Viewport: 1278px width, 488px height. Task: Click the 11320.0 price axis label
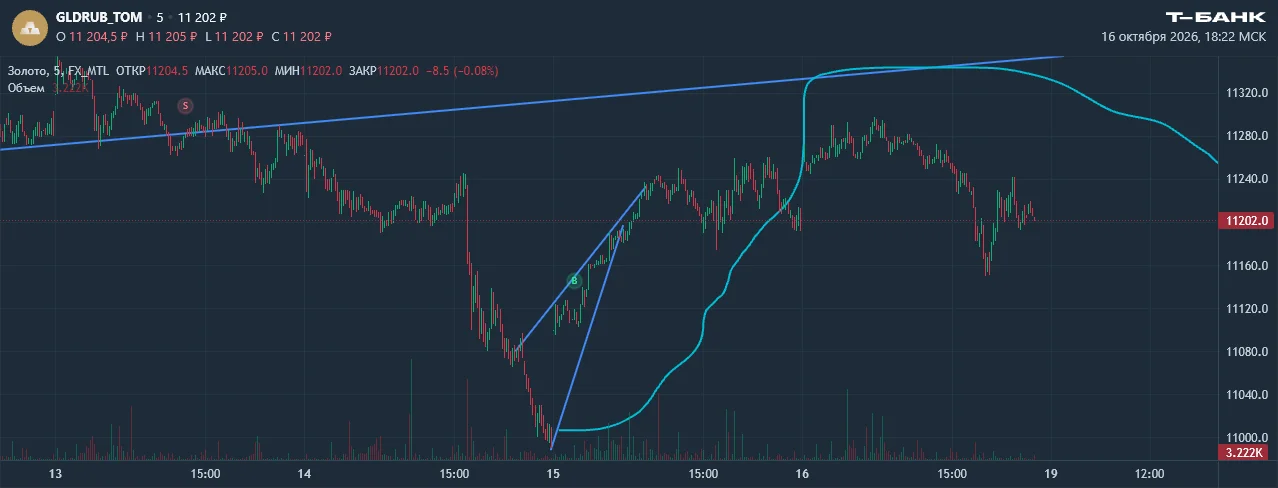[1248, 93]
